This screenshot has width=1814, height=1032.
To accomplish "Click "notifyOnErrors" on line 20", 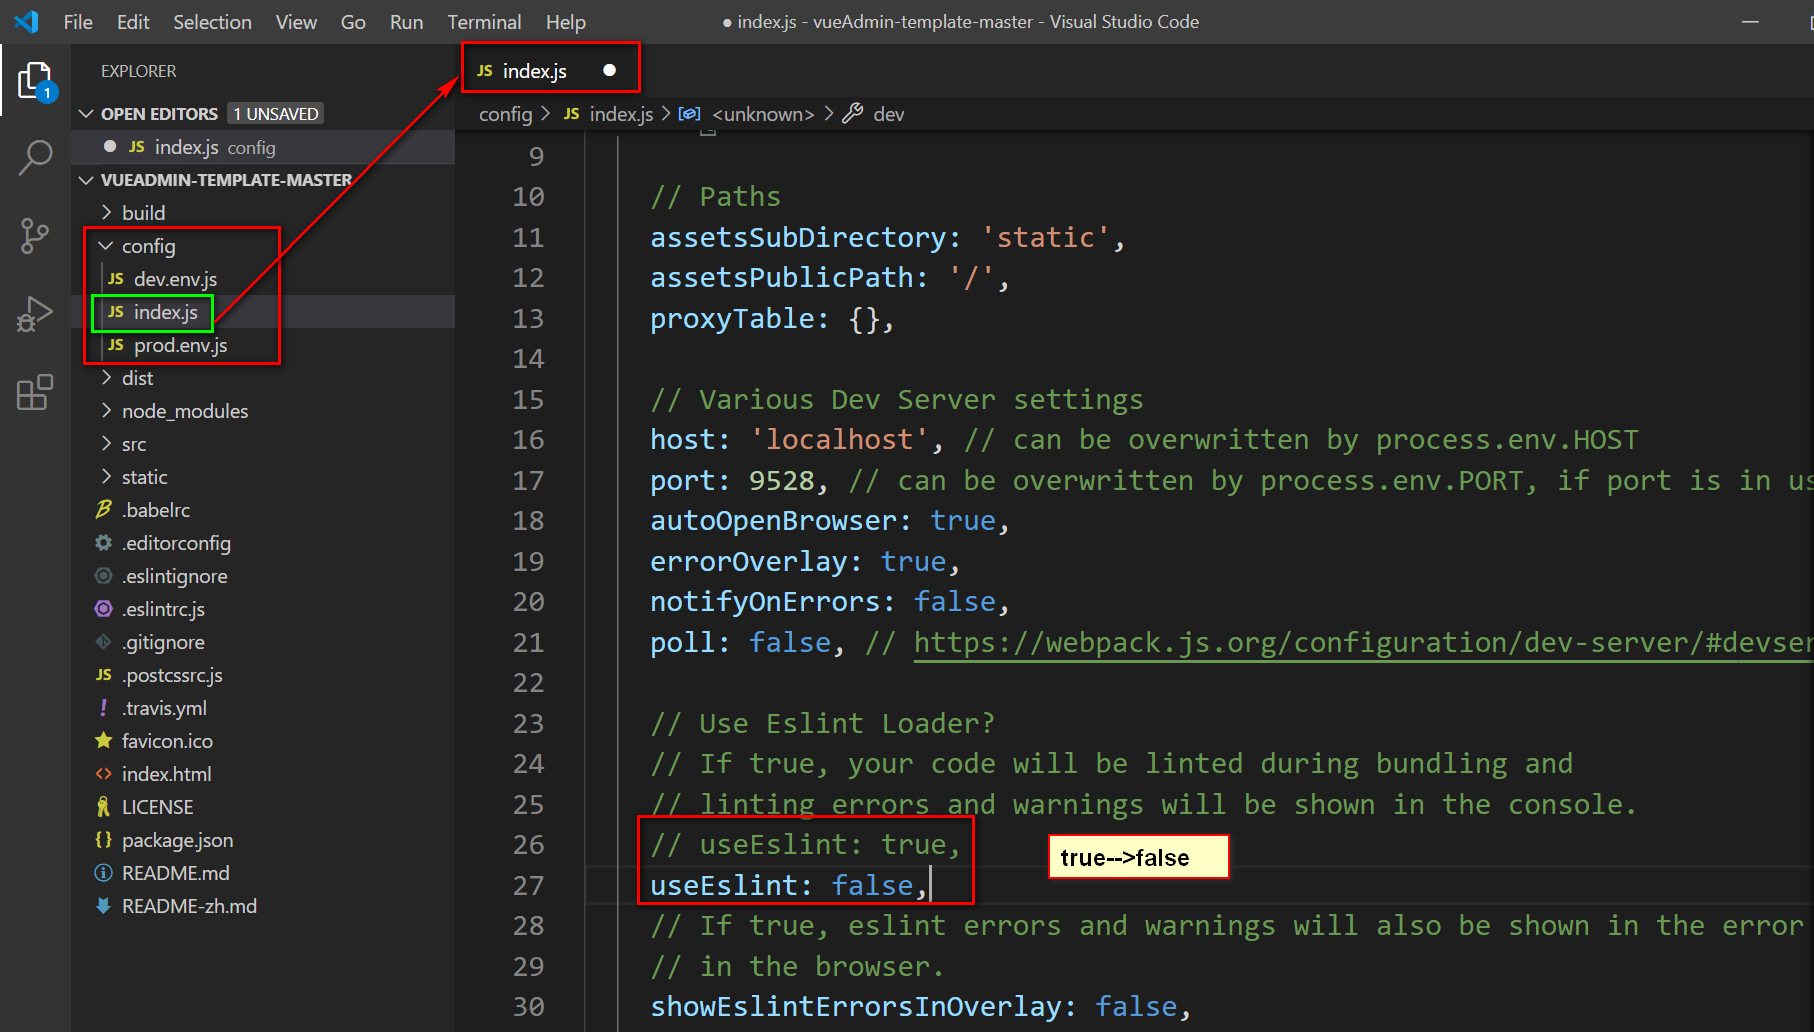I will pos(765,601).
